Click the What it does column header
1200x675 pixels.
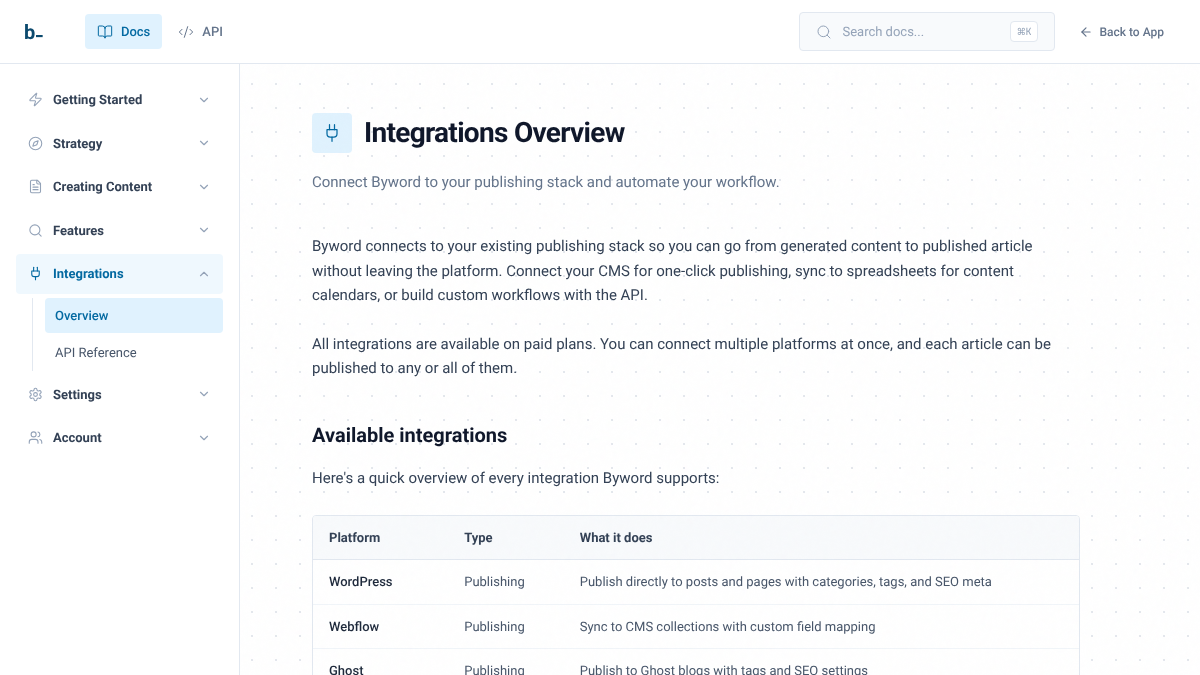[x=616, y=538]
